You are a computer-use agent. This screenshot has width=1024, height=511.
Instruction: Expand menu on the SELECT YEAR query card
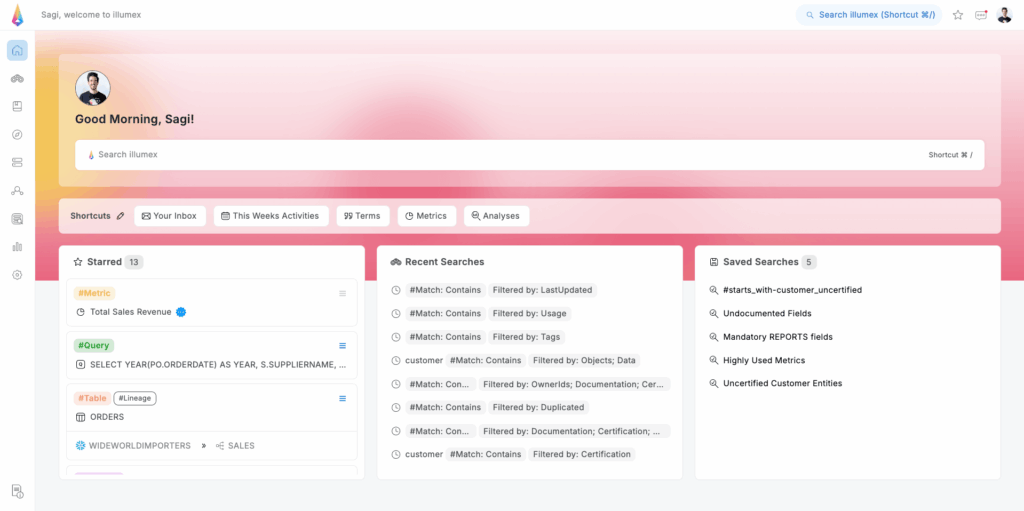[342, 346]
